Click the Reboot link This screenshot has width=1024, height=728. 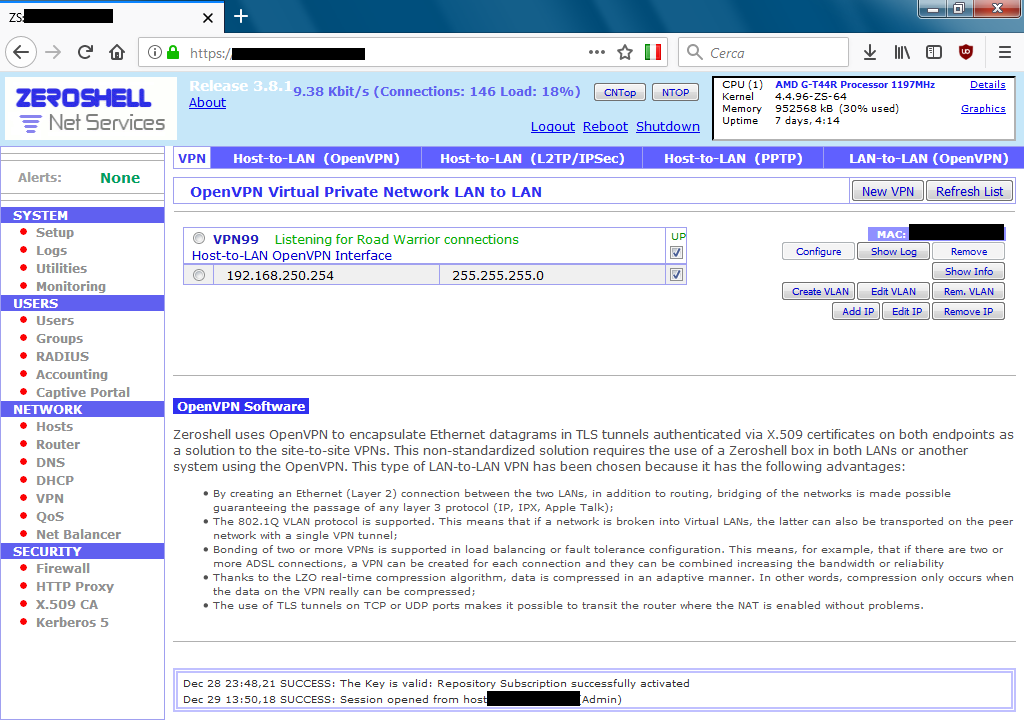[605, 127]
